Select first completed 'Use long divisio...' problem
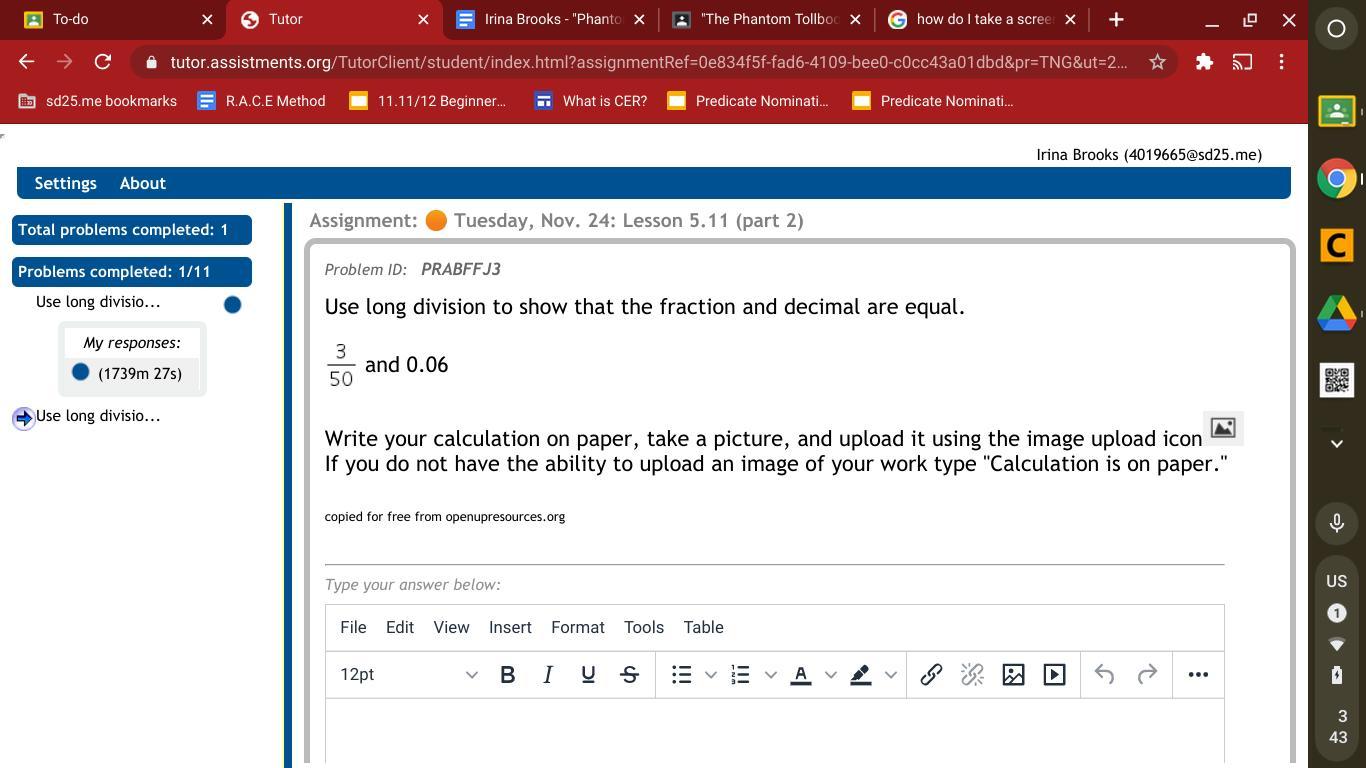1366x768 pixels. click(98, 302)
